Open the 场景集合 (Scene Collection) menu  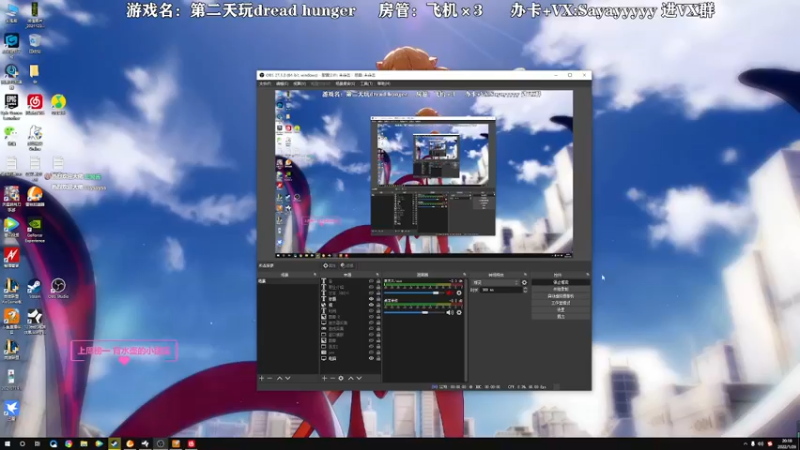(345, 84)
